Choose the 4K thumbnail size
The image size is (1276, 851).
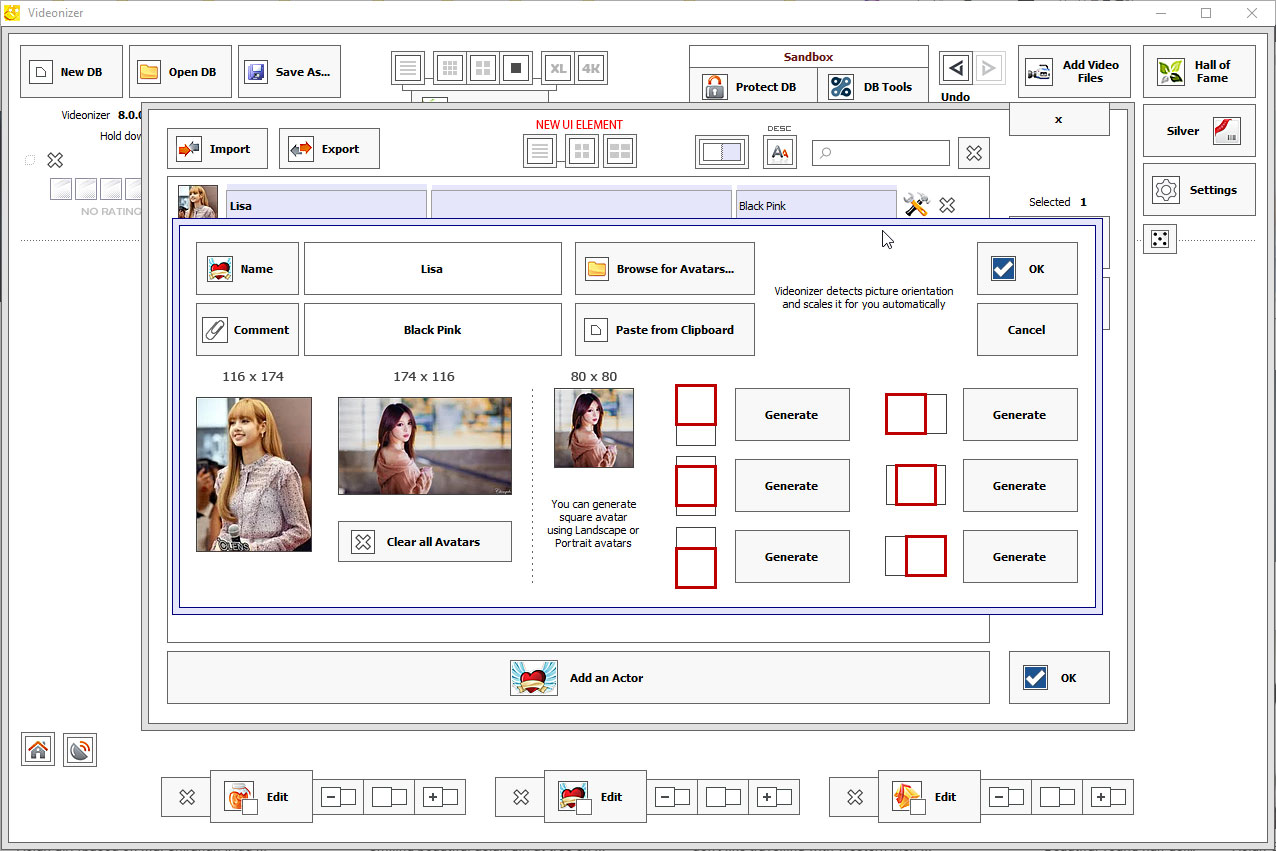pyautogui.click(x=591, y=68)
